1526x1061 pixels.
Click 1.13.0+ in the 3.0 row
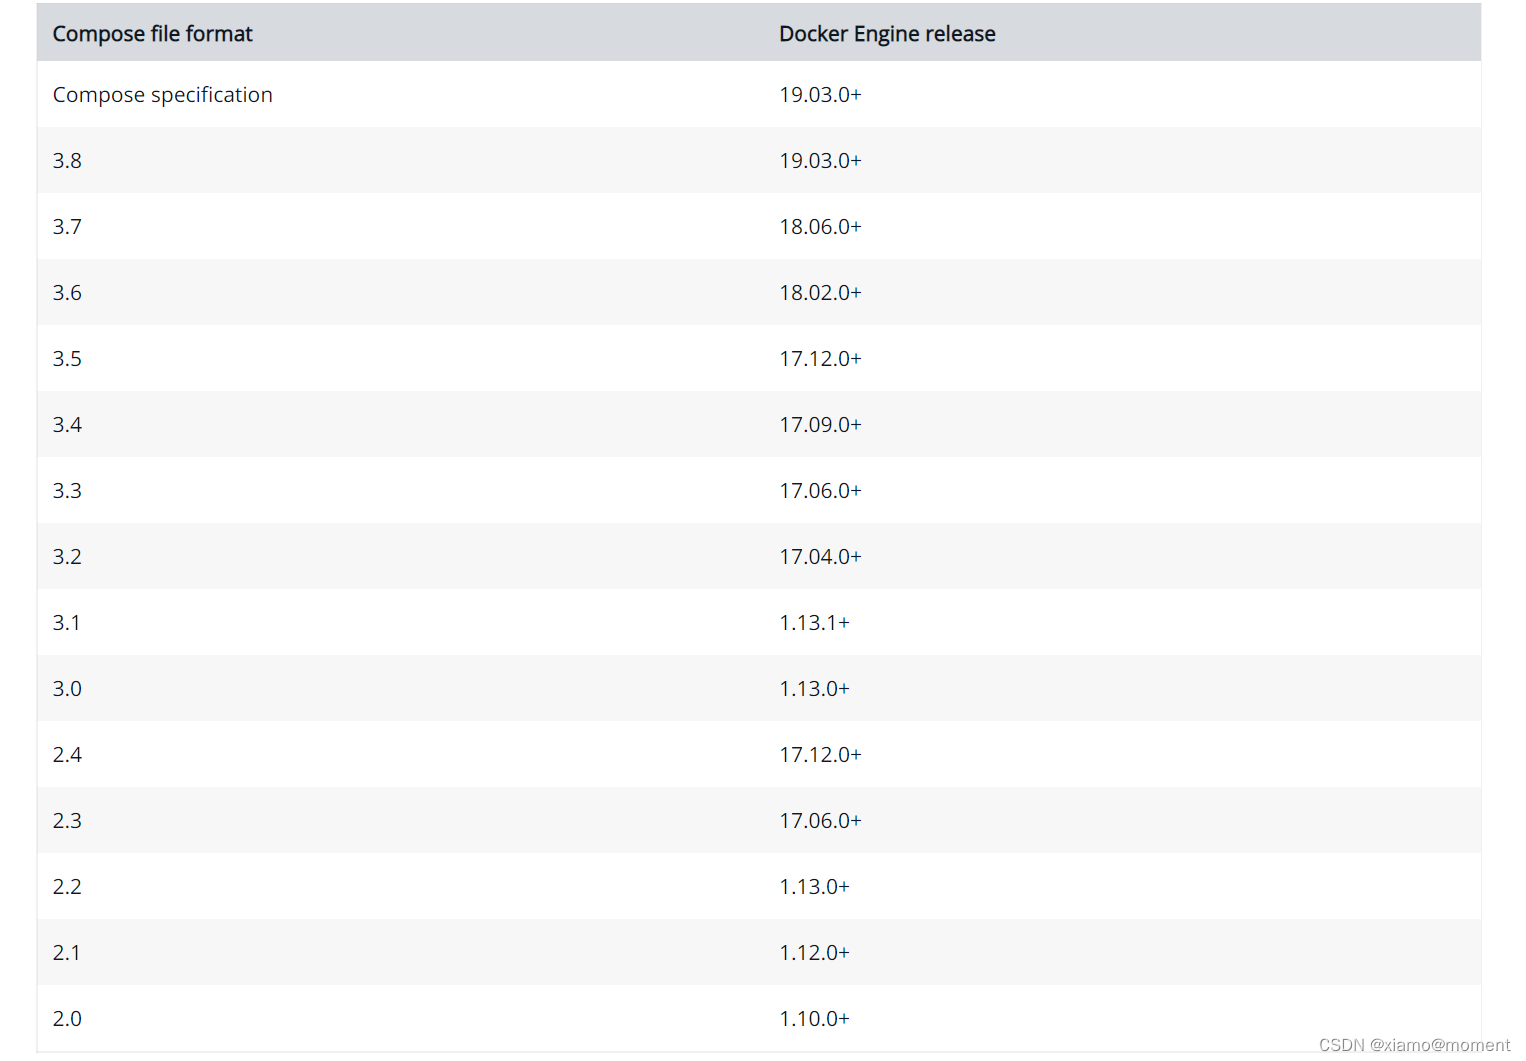814,689
